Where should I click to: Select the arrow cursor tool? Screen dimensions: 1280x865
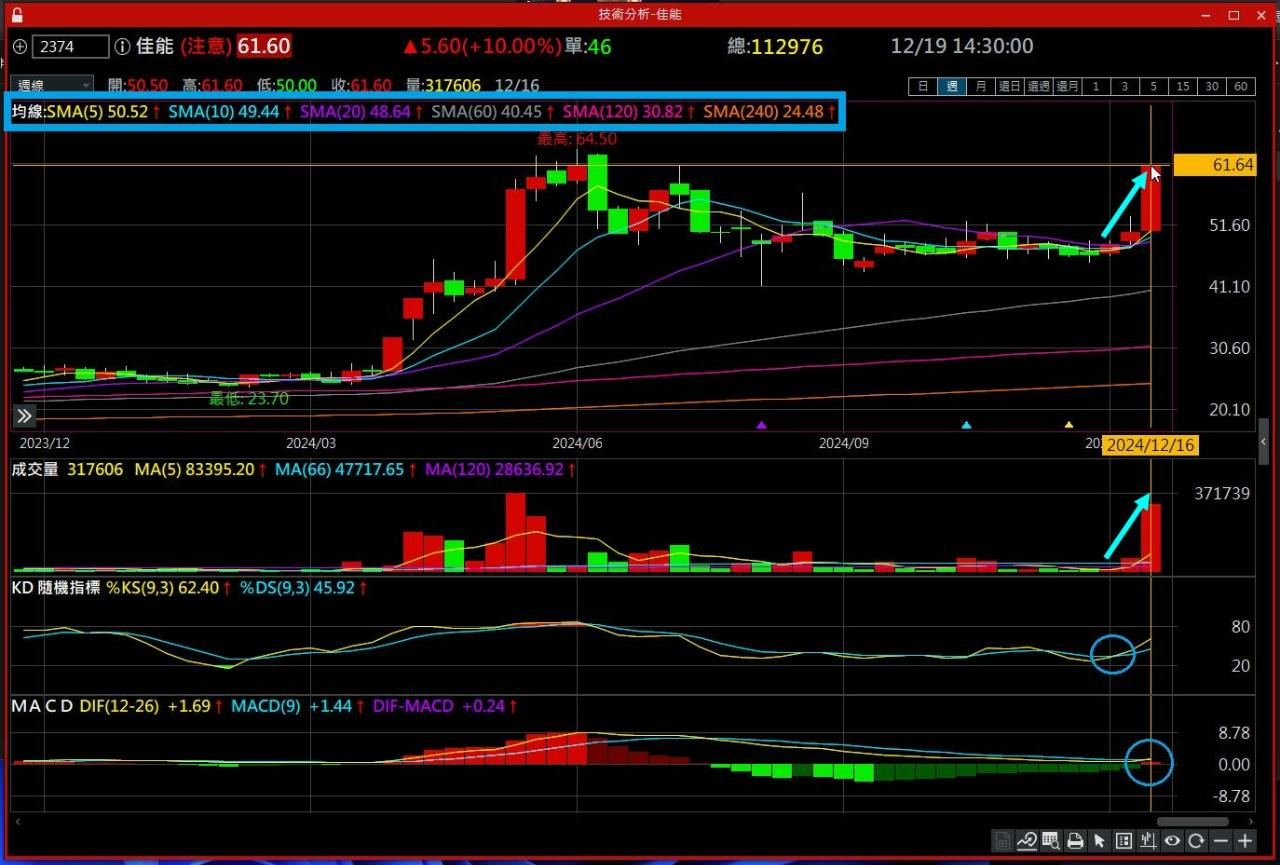[x=1099, y=841]
